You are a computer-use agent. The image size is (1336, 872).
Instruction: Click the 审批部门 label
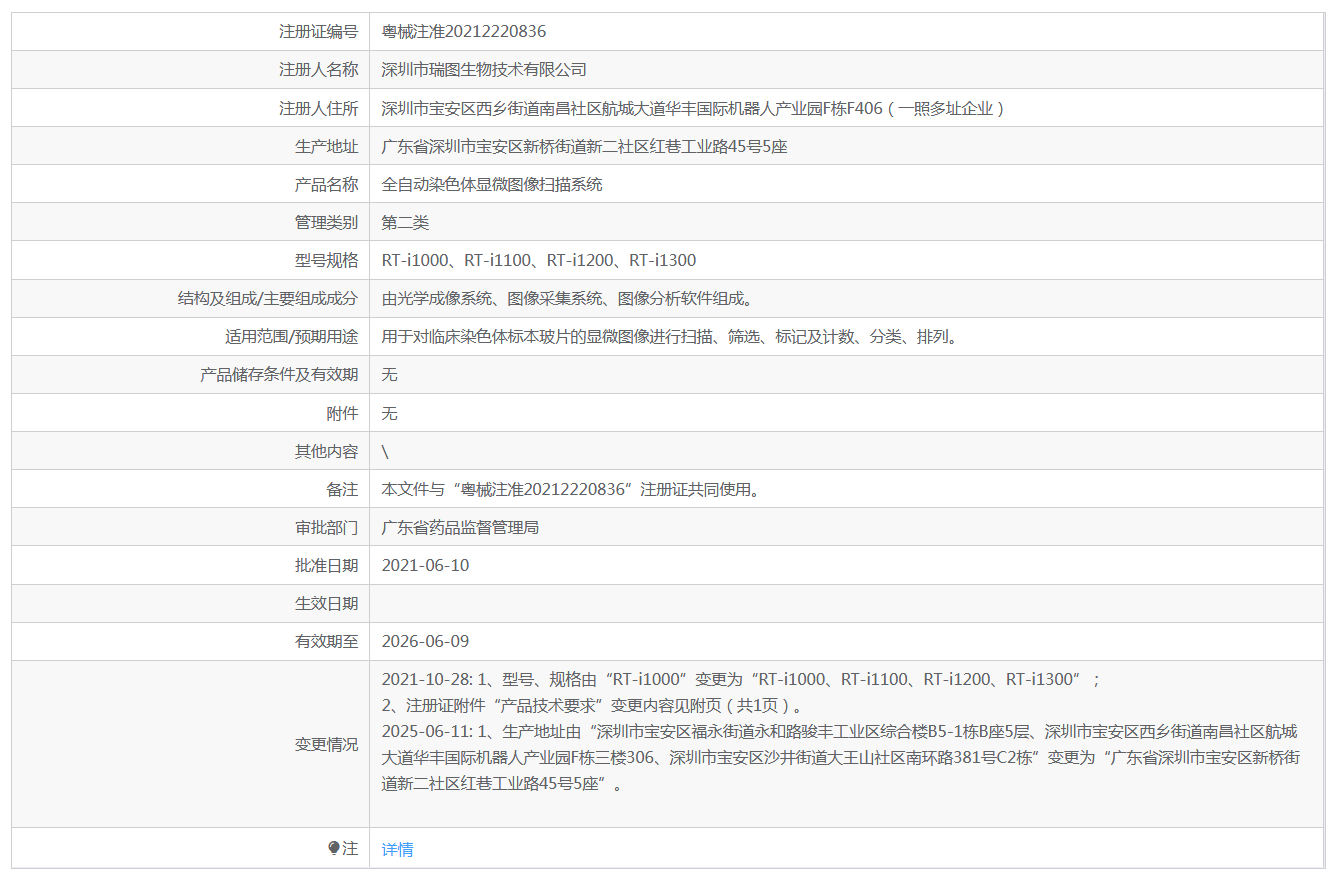(x=326, y=527)
